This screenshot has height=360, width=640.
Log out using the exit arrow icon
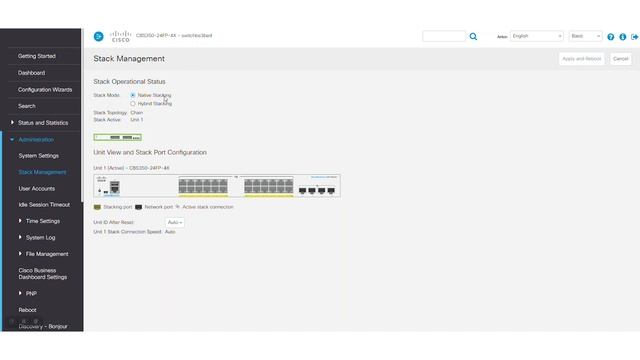pos(634,37)
